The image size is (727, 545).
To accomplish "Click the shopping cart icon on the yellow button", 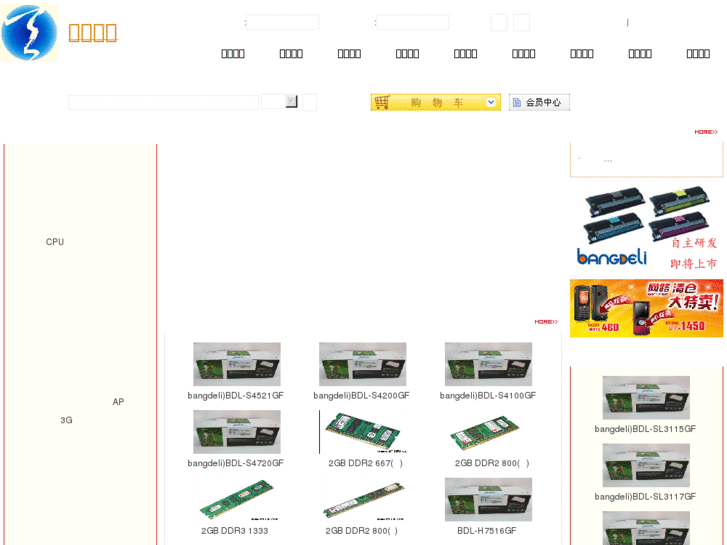I will tap(382, 102).
